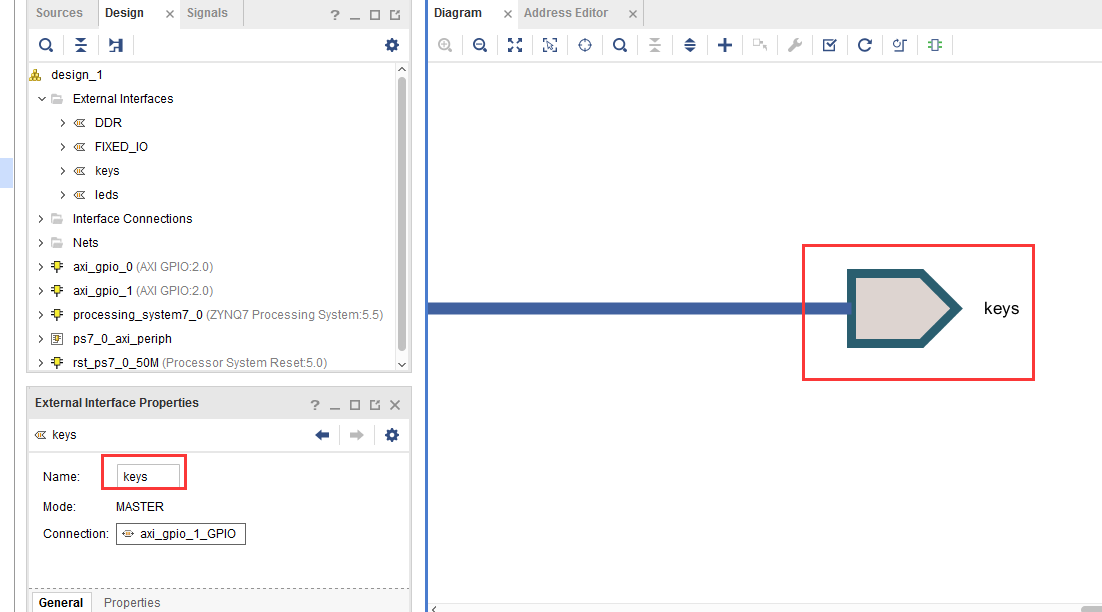Expand the DDR external interface
This screenshot has height=612, width=1102.
point(63,123)
